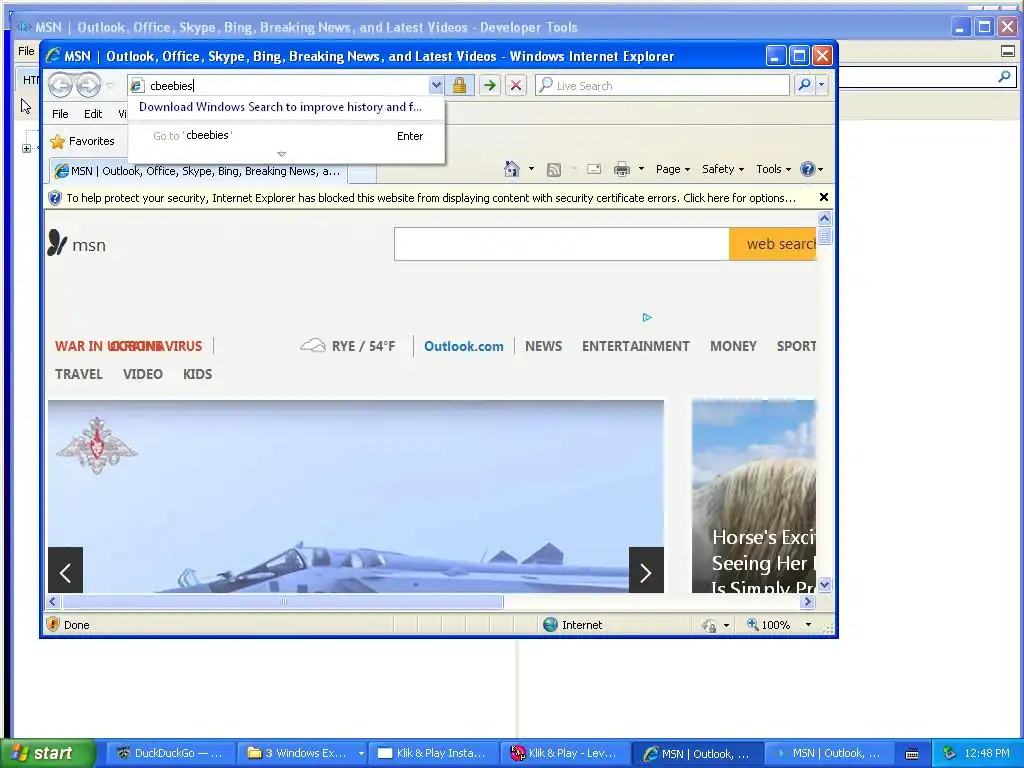Expand the autocomplete list chevron
Image resolution: width=1024 pixels, height=768 pixels.
281,154
